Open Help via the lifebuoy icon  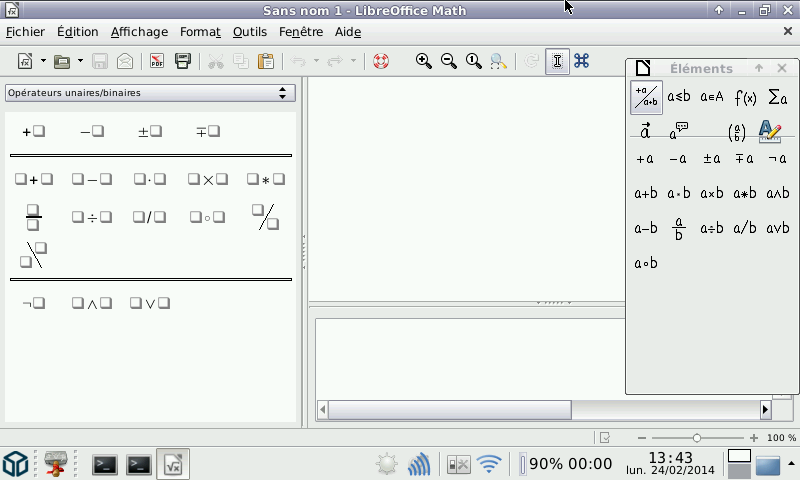pos(381,61)
